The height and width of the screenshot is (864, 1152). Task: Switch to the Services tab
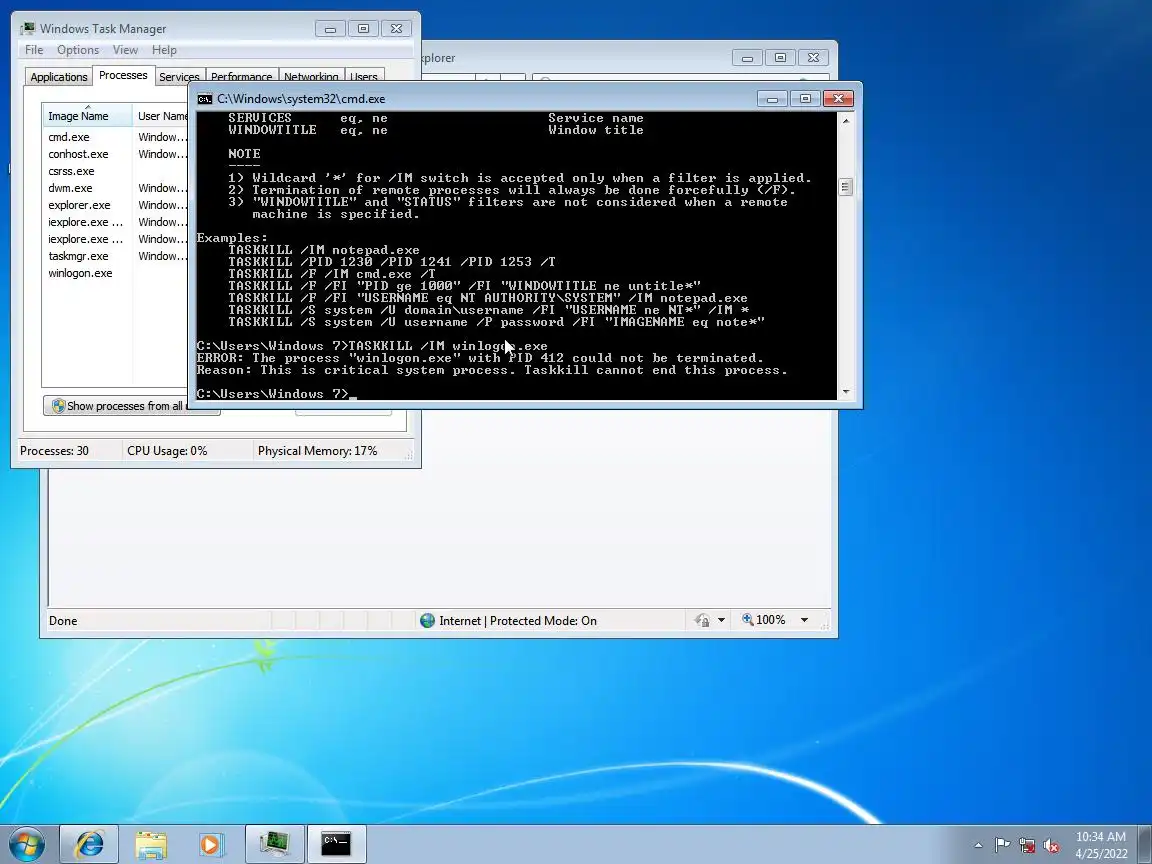[x=179, y=77]
